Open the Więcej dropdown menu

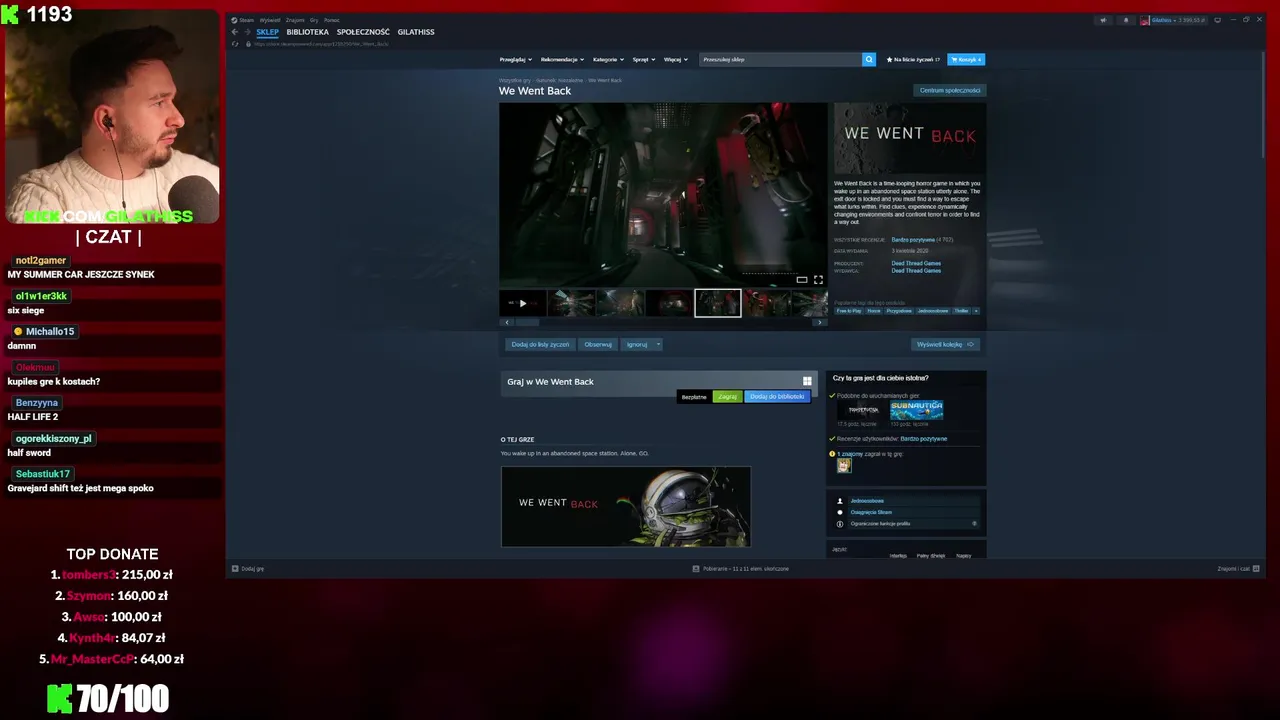[x=676, y=59]
